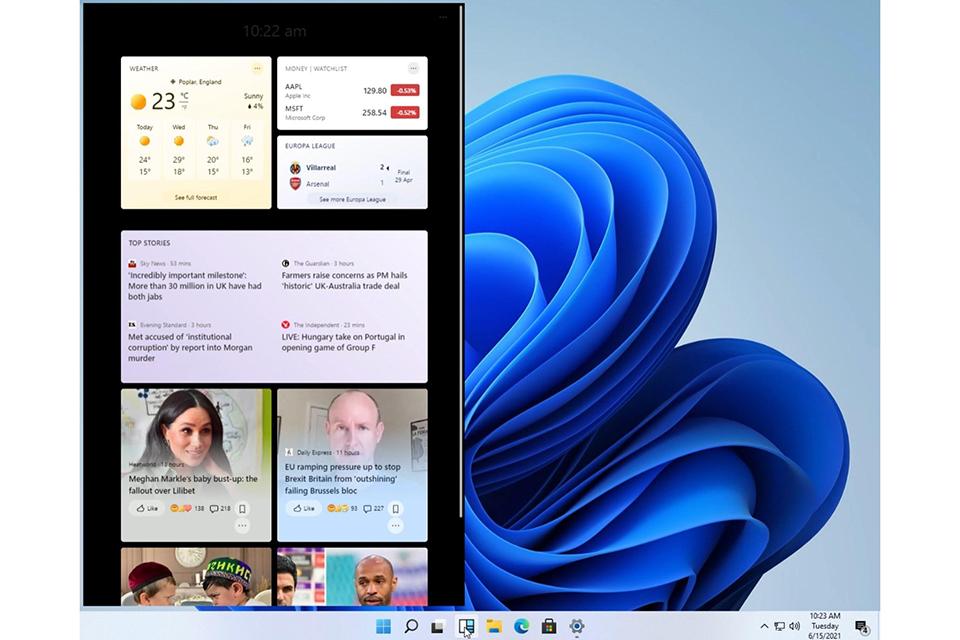Bookmark the Meghan Markle article

click(x=242, y=508)
